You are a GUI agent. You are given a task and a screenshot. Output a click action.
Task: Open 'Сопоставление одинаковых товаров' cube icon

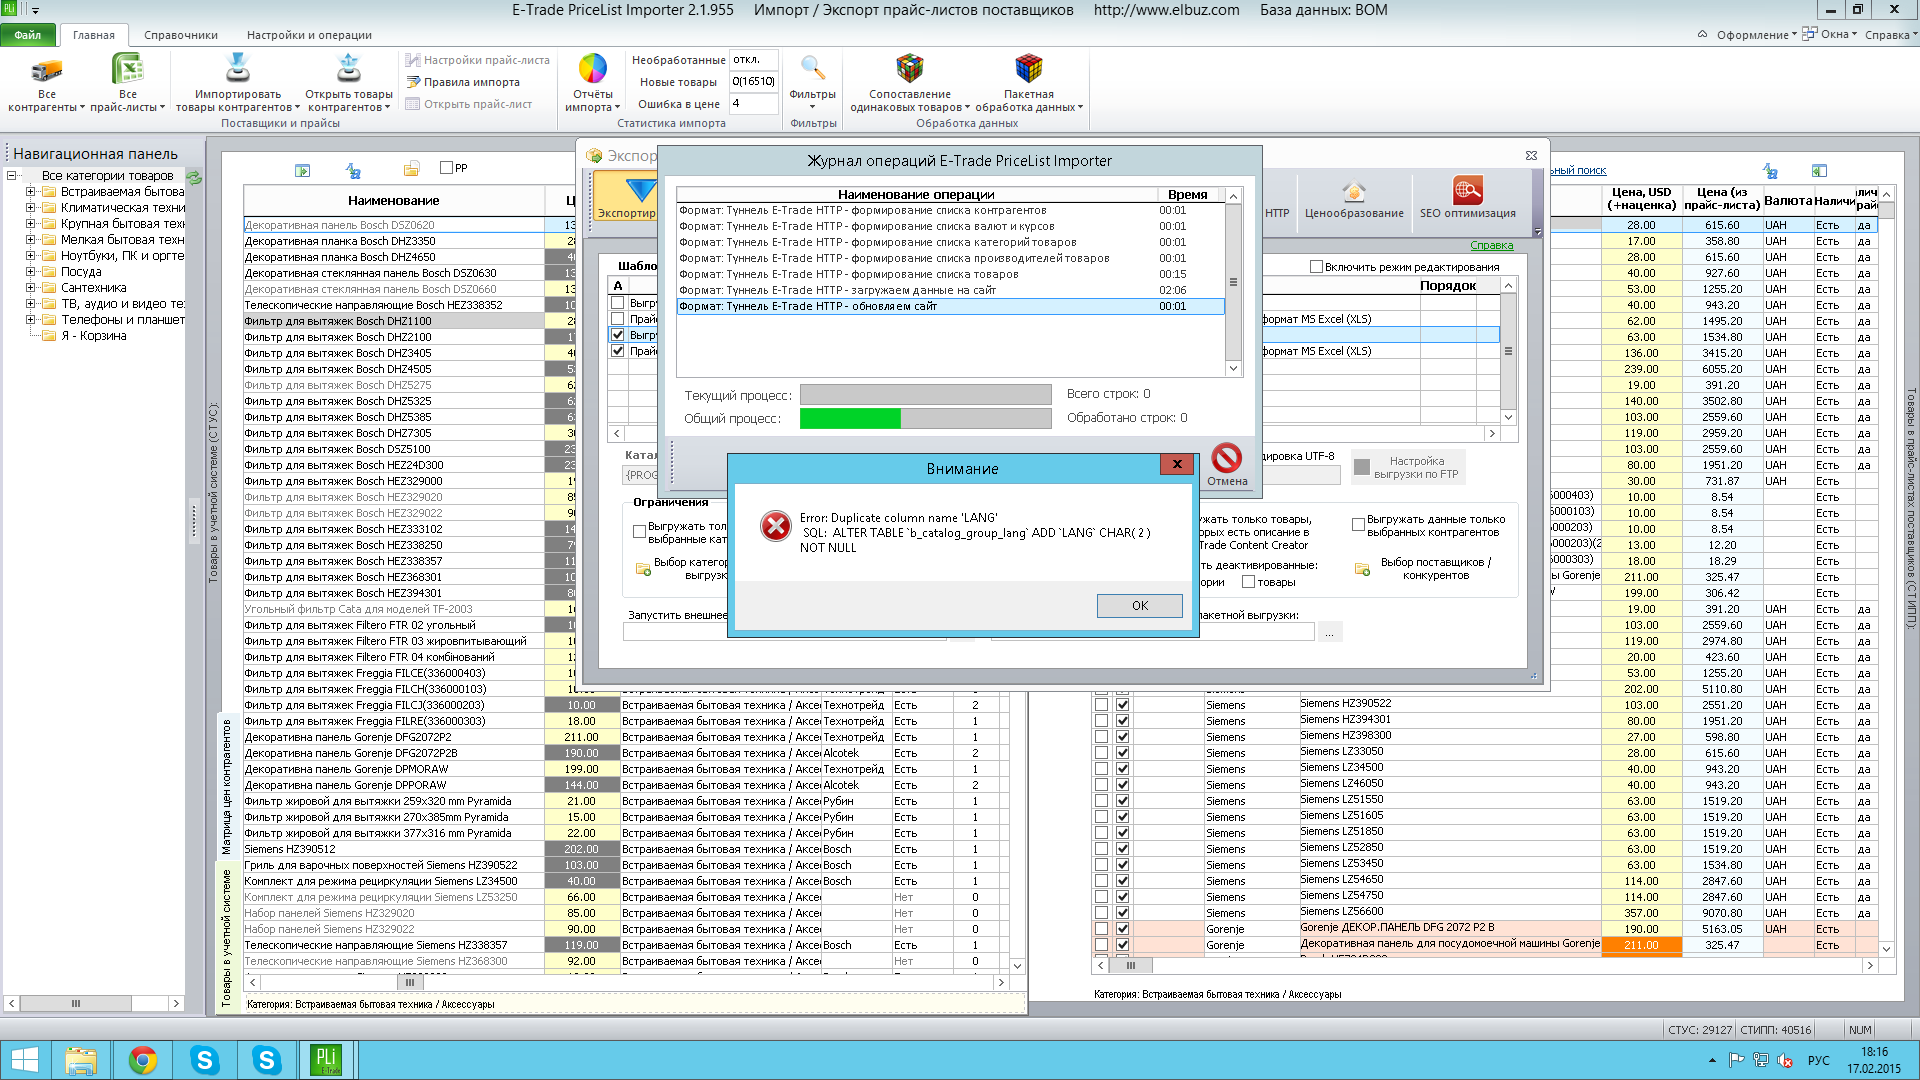pos(909,69)
